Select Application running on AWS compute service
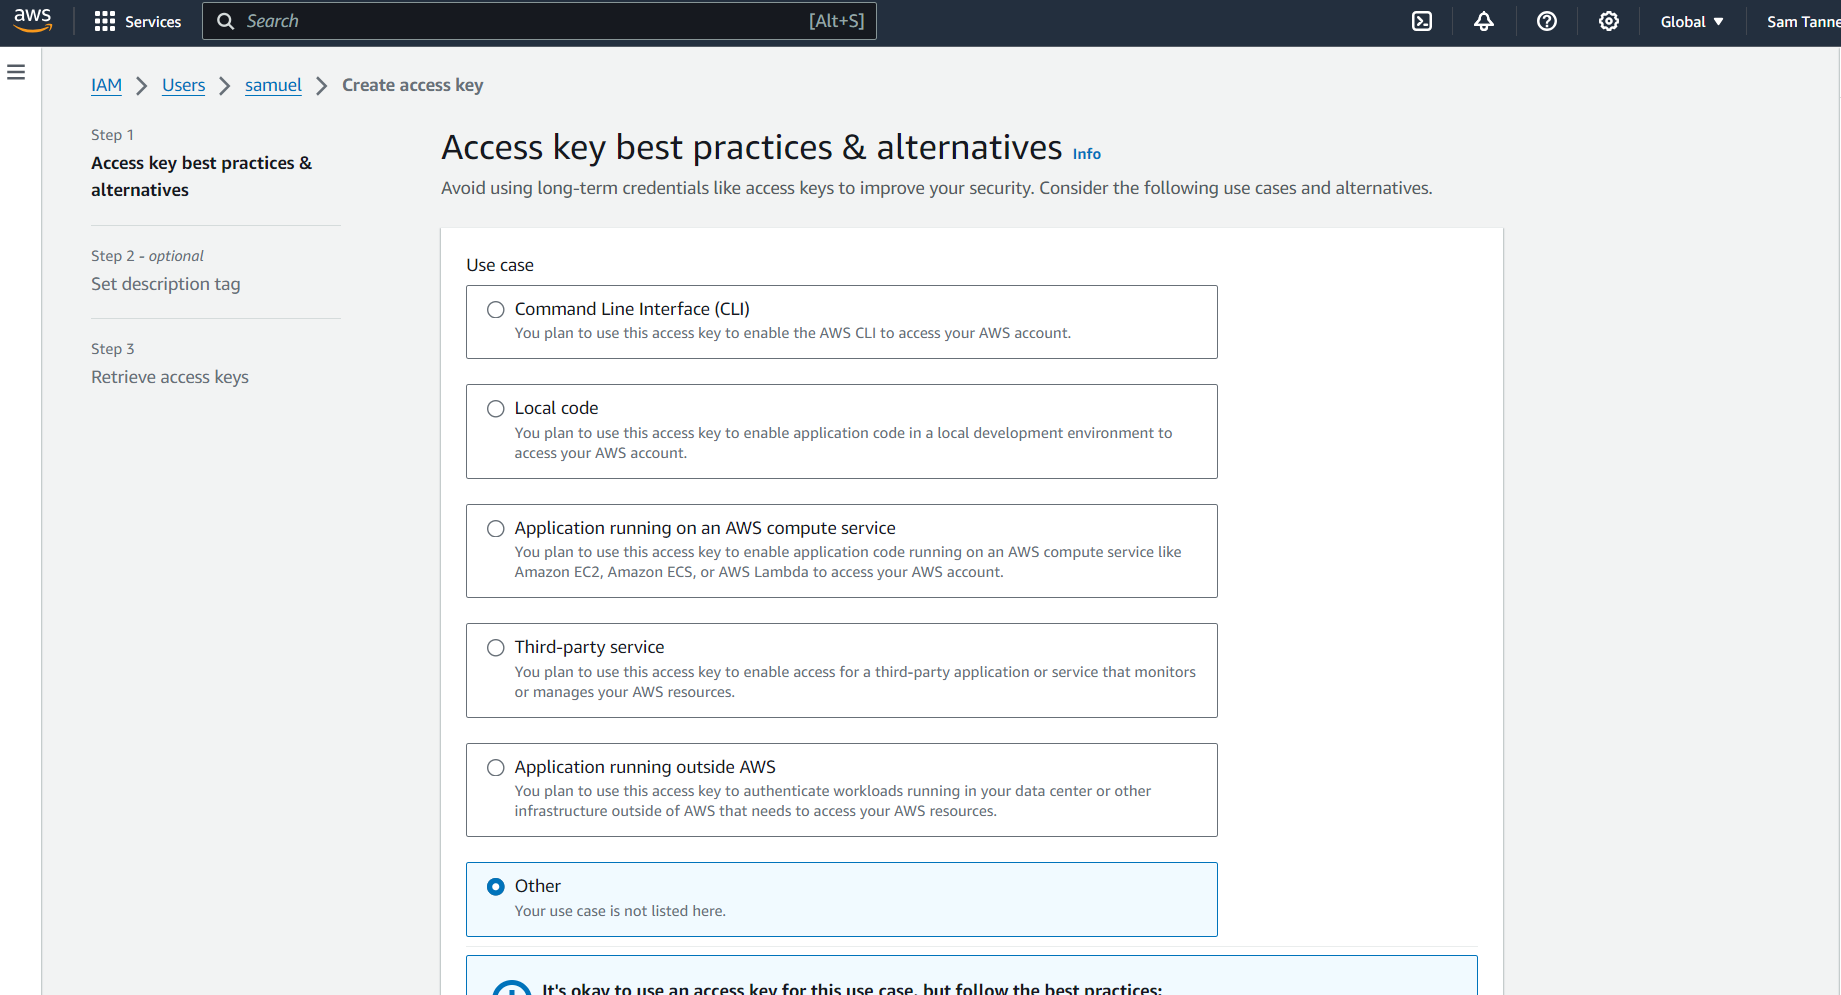 click(496, 529)
